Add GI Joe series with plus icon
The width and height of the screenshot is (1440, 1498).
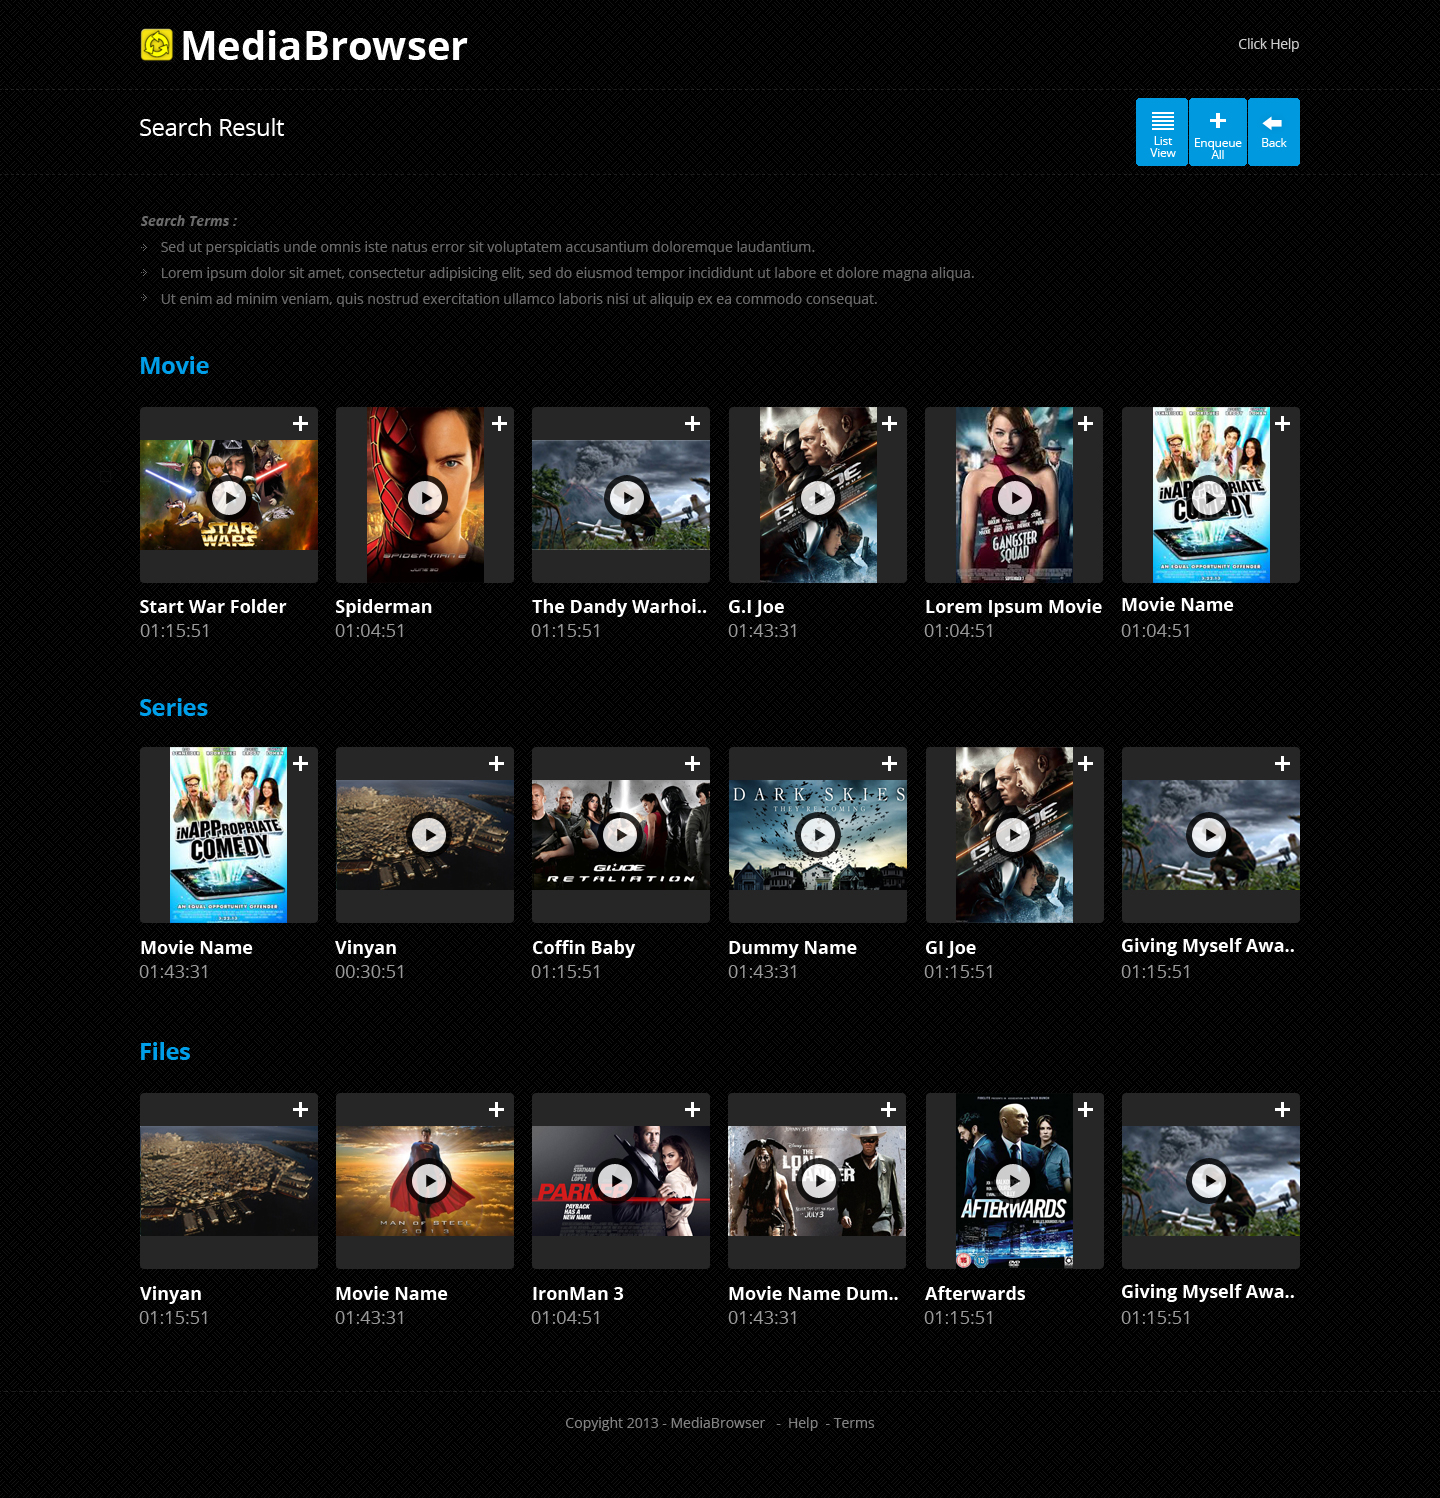[x=1085, y=764]
